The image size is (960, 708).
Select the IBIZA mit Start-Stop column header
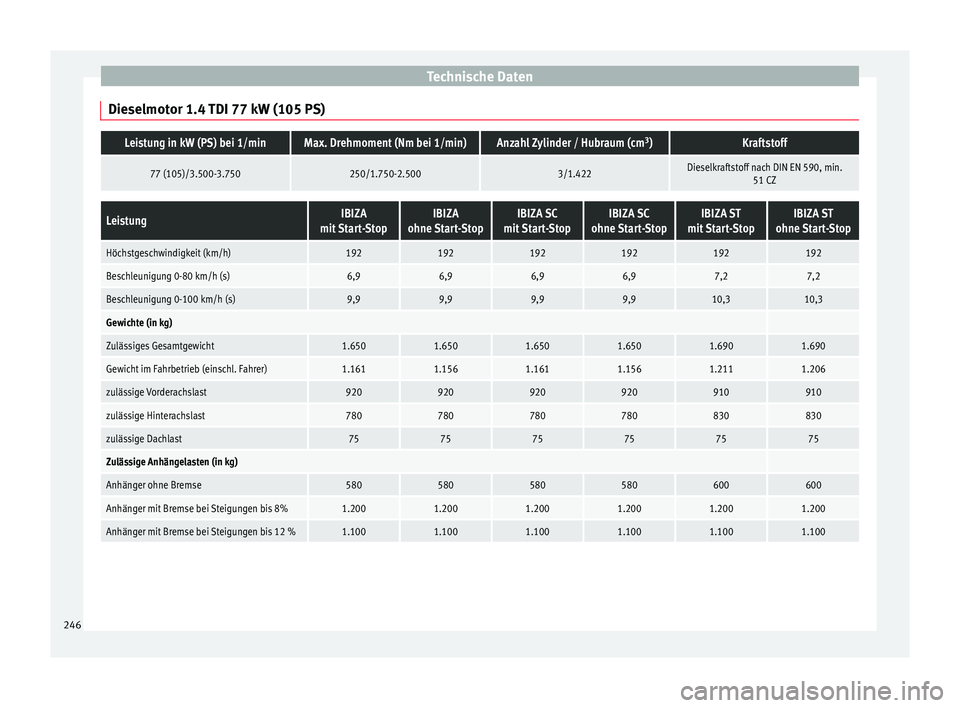353,220
